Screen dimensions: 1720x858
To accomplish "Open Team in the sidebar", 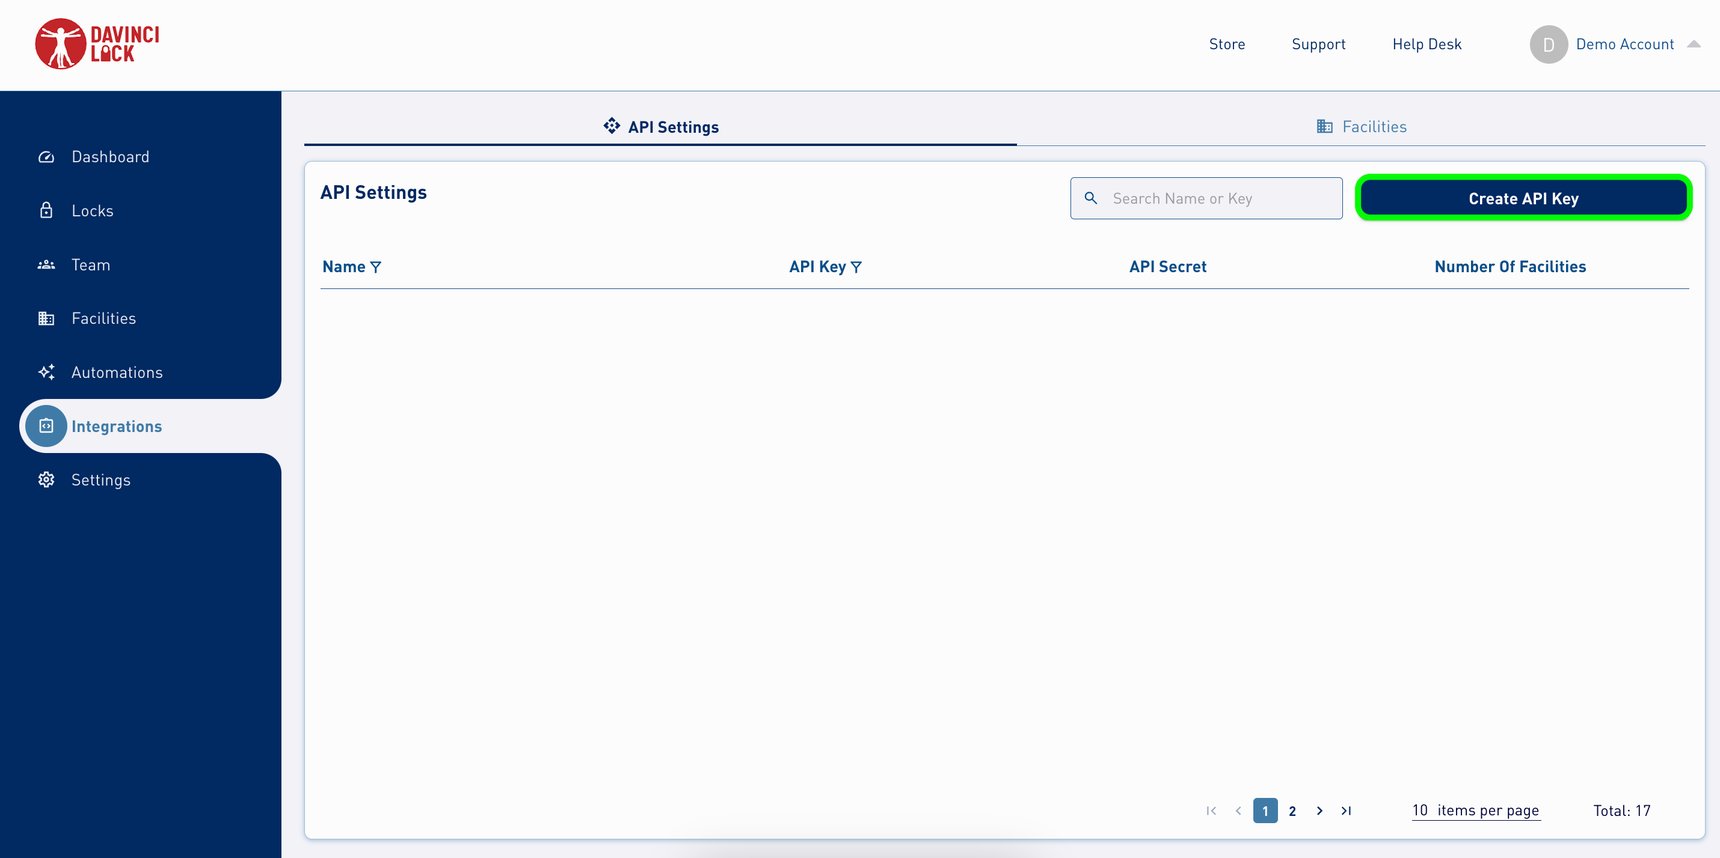I will [x=91, y=265].
